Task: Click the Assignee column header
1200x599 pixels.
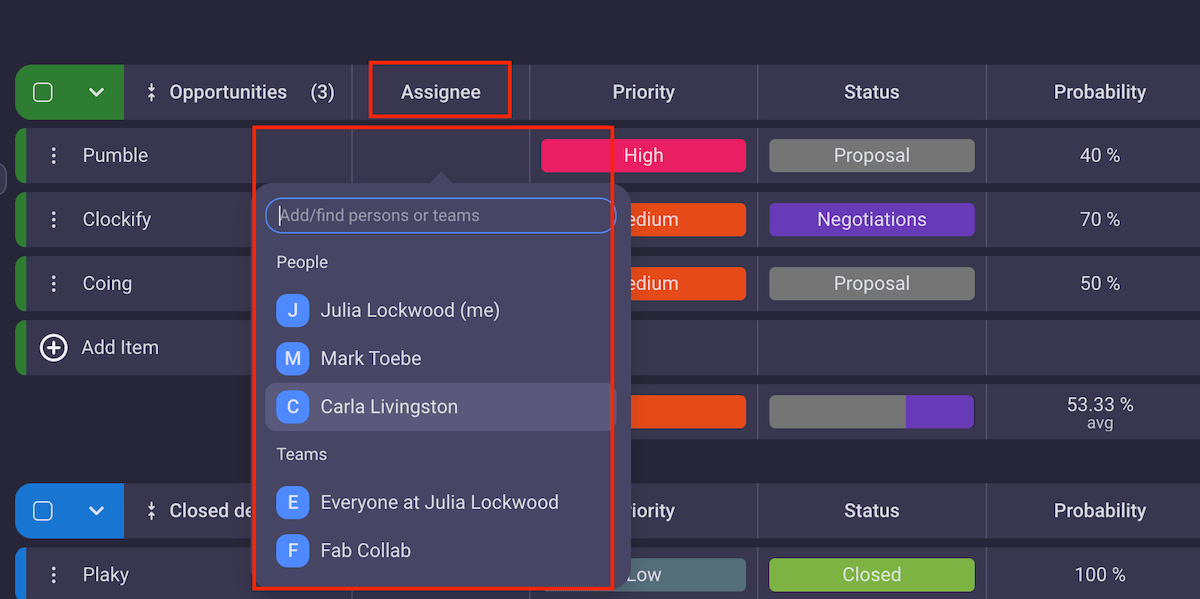Action: point(440,93)
